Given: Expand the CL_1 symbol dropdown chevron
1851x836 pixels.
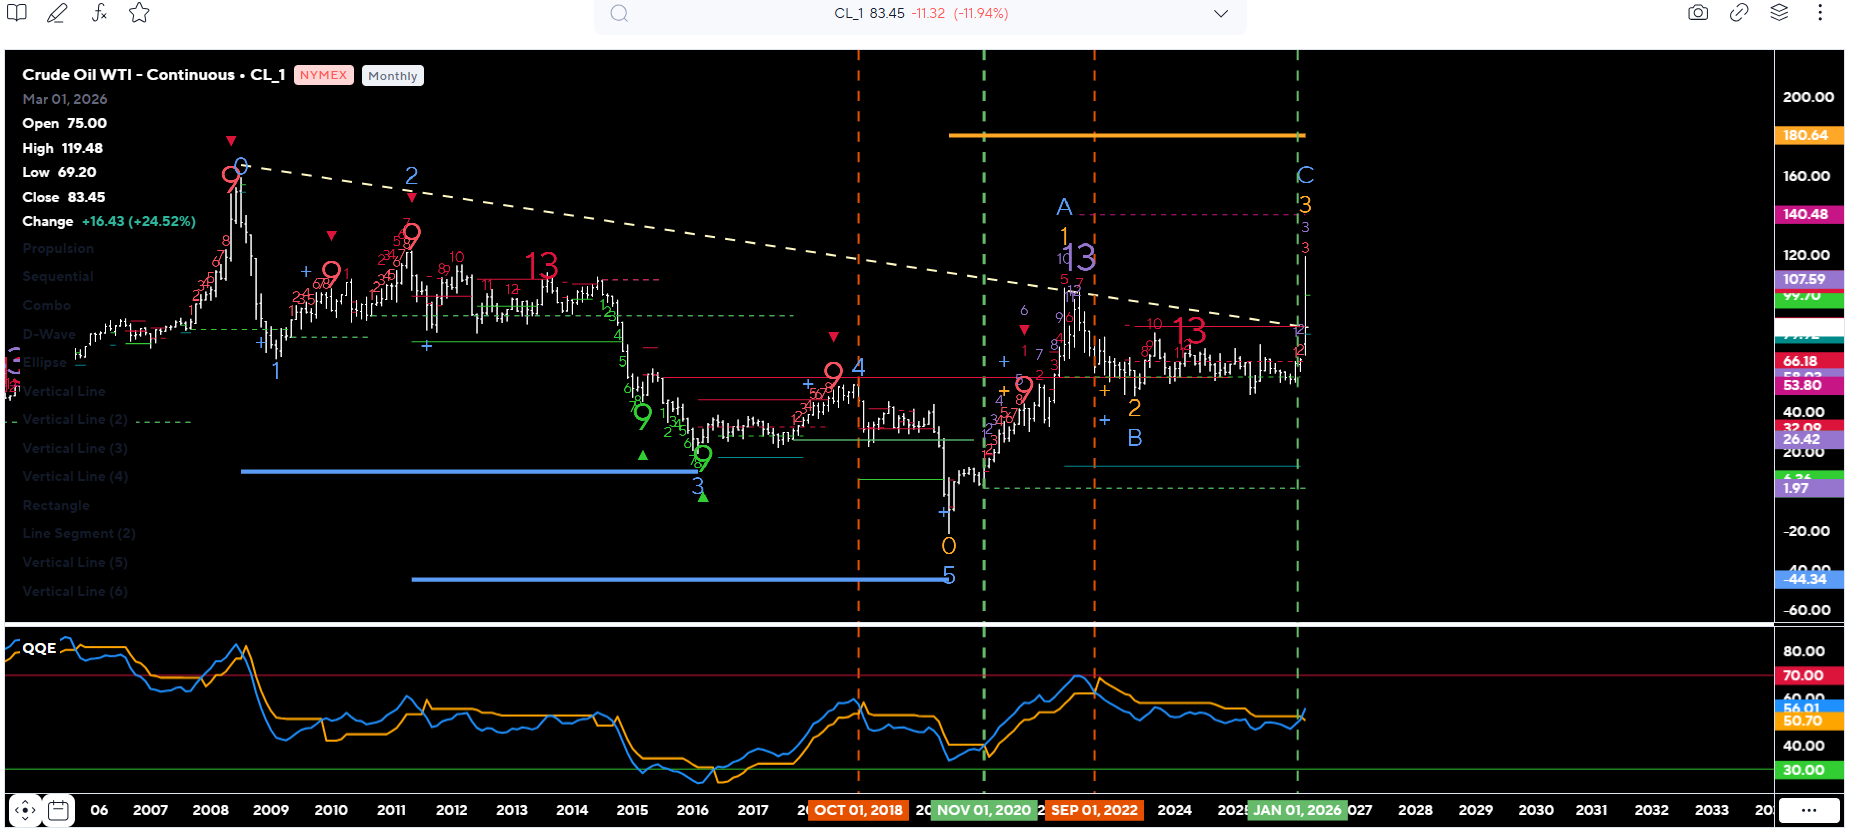Looking at the screenshot, I should (1221, 14).
